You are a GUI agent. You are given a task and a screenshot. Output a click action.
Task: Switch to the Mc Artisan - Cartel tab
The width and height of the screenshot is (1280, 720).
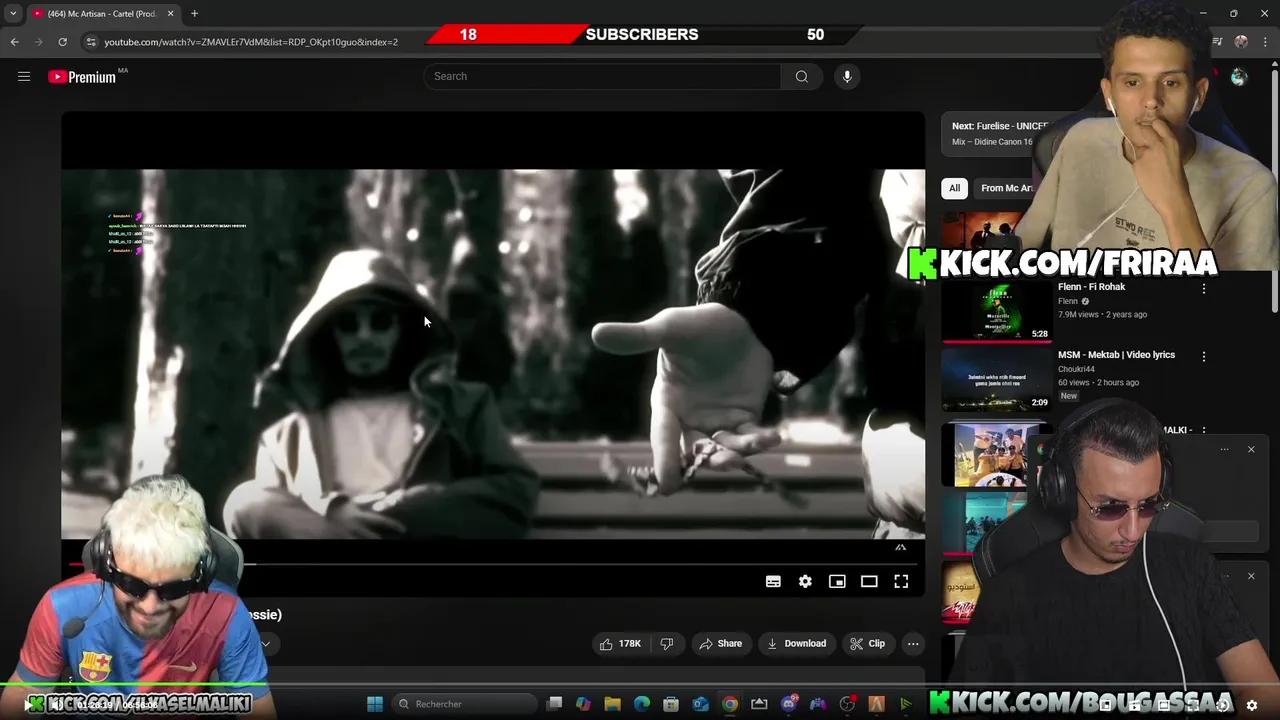pos(103,14)
